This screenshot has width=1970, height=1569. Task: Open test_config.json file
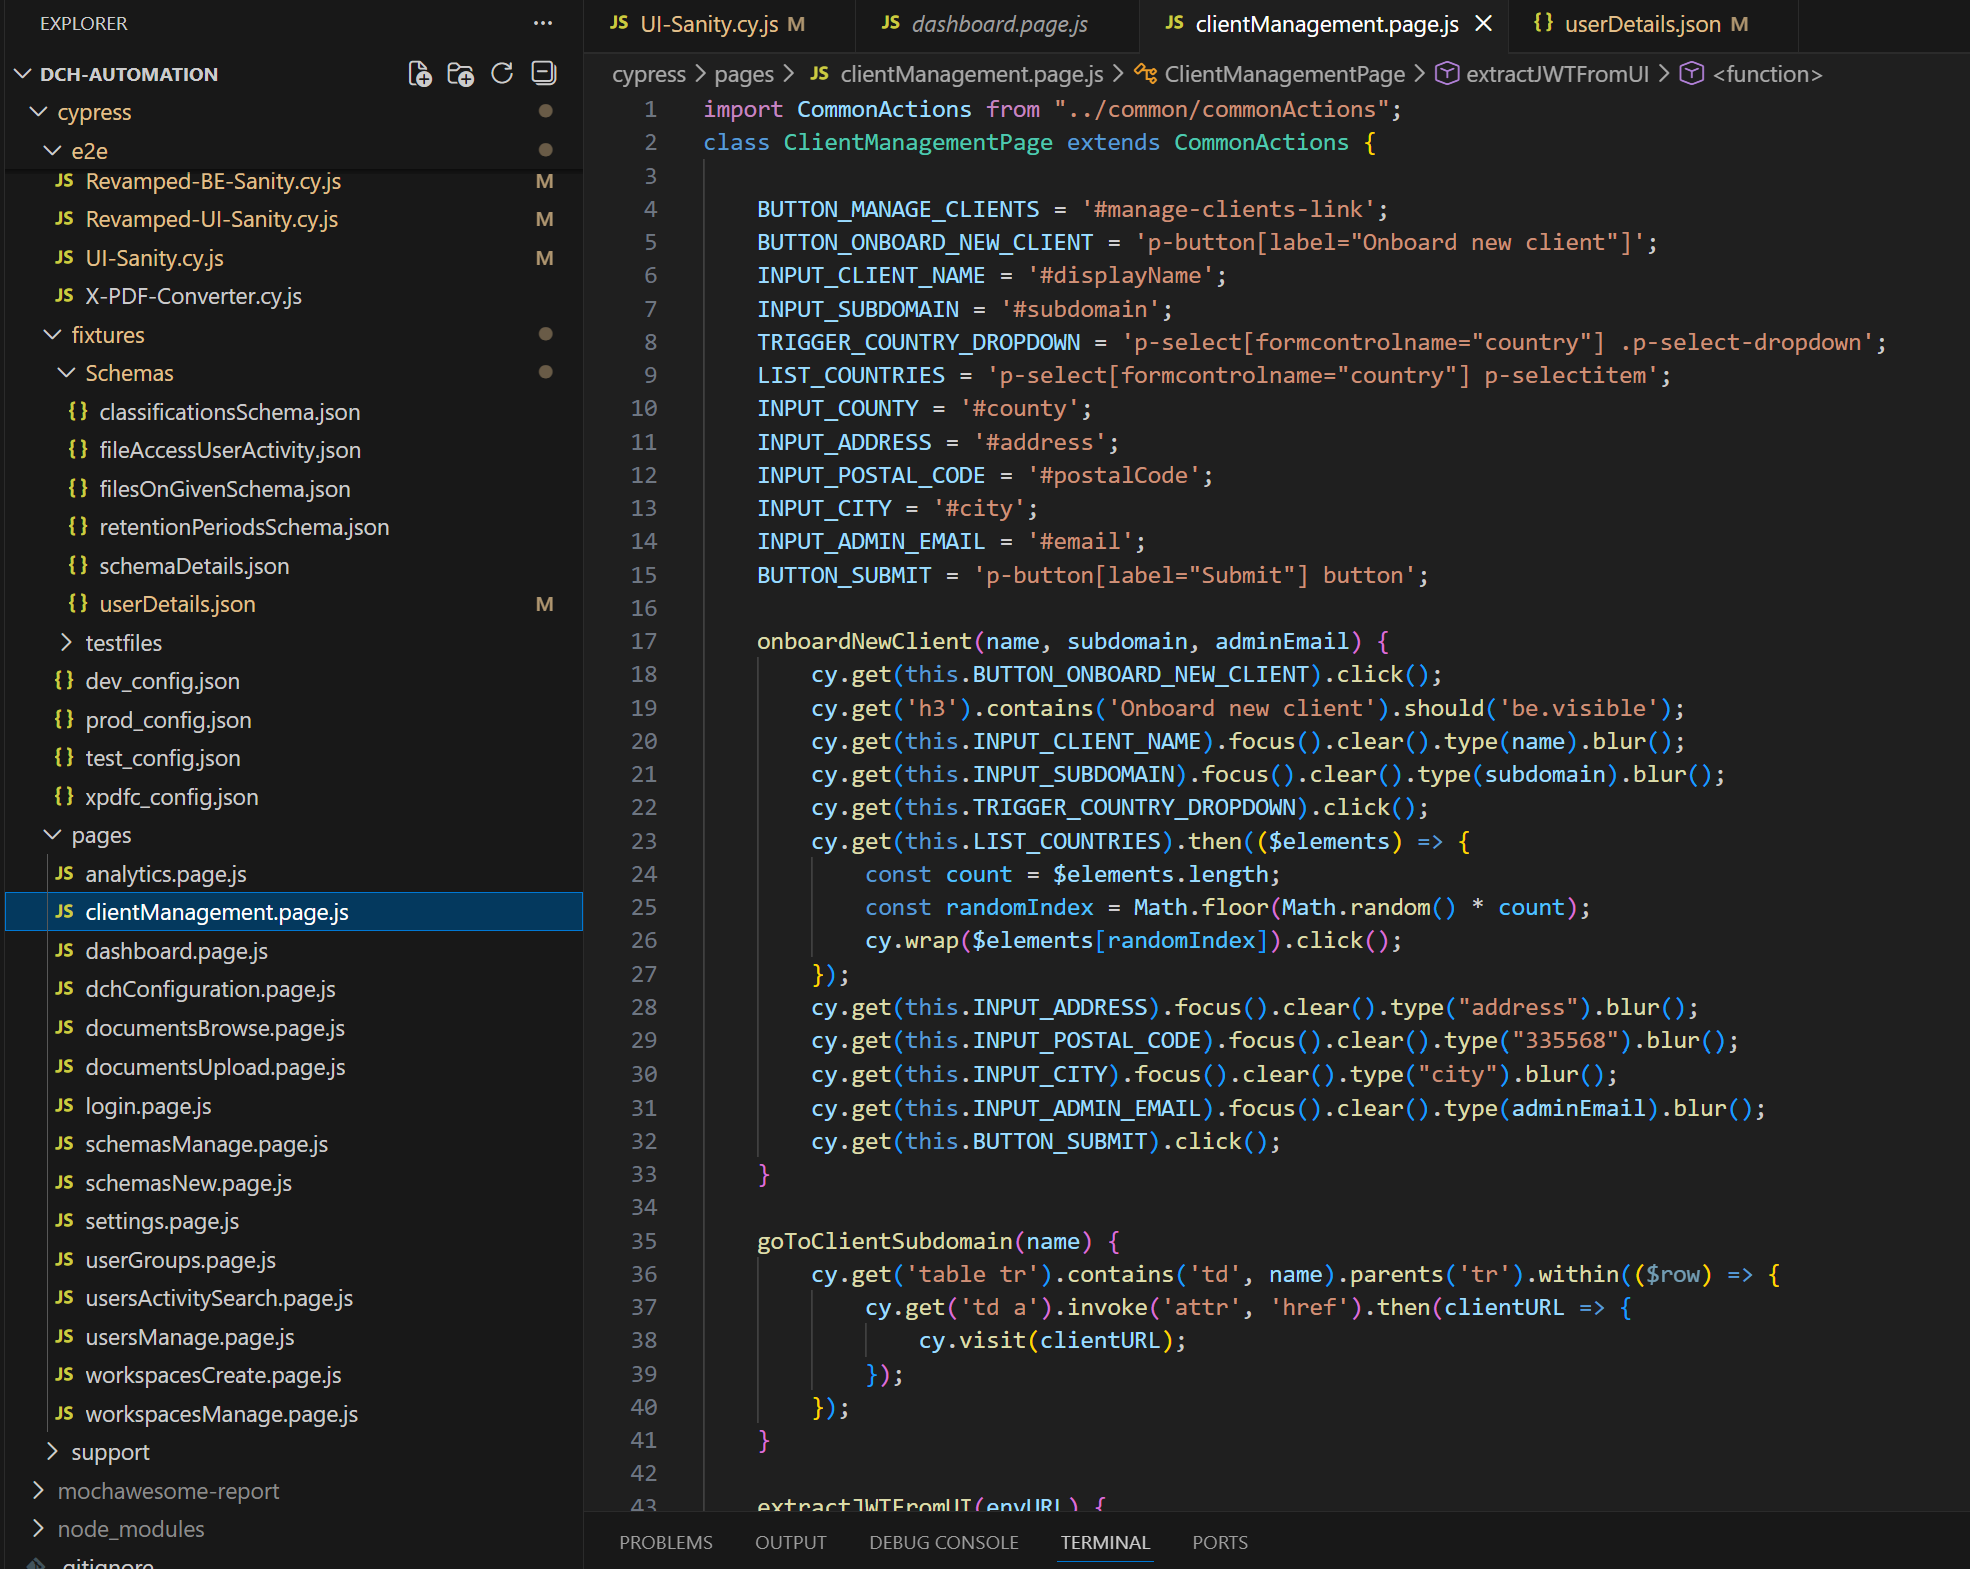tap(163, 758)
